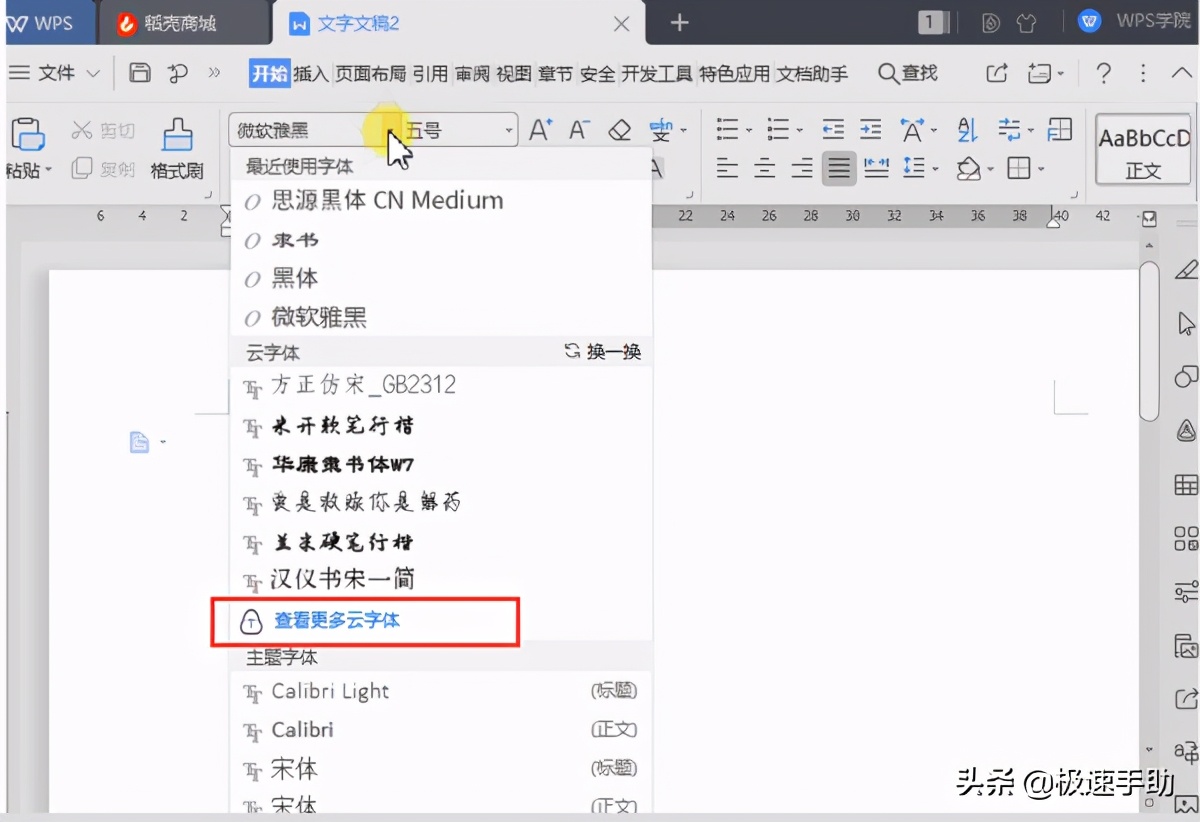Click the clear formatting eraser icon
1200x822 pixels.
(x=620, y=130)
